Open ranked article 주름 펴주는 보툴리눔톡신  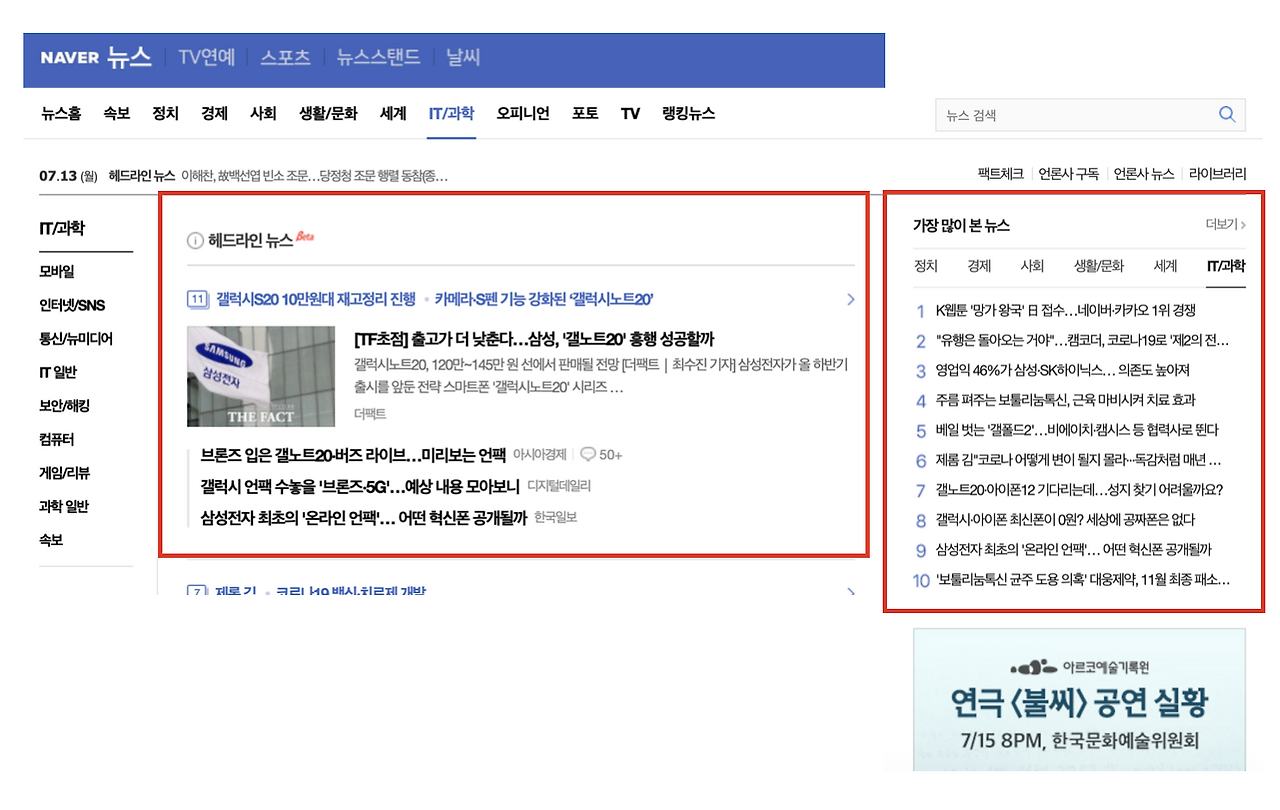(1065, 400)
